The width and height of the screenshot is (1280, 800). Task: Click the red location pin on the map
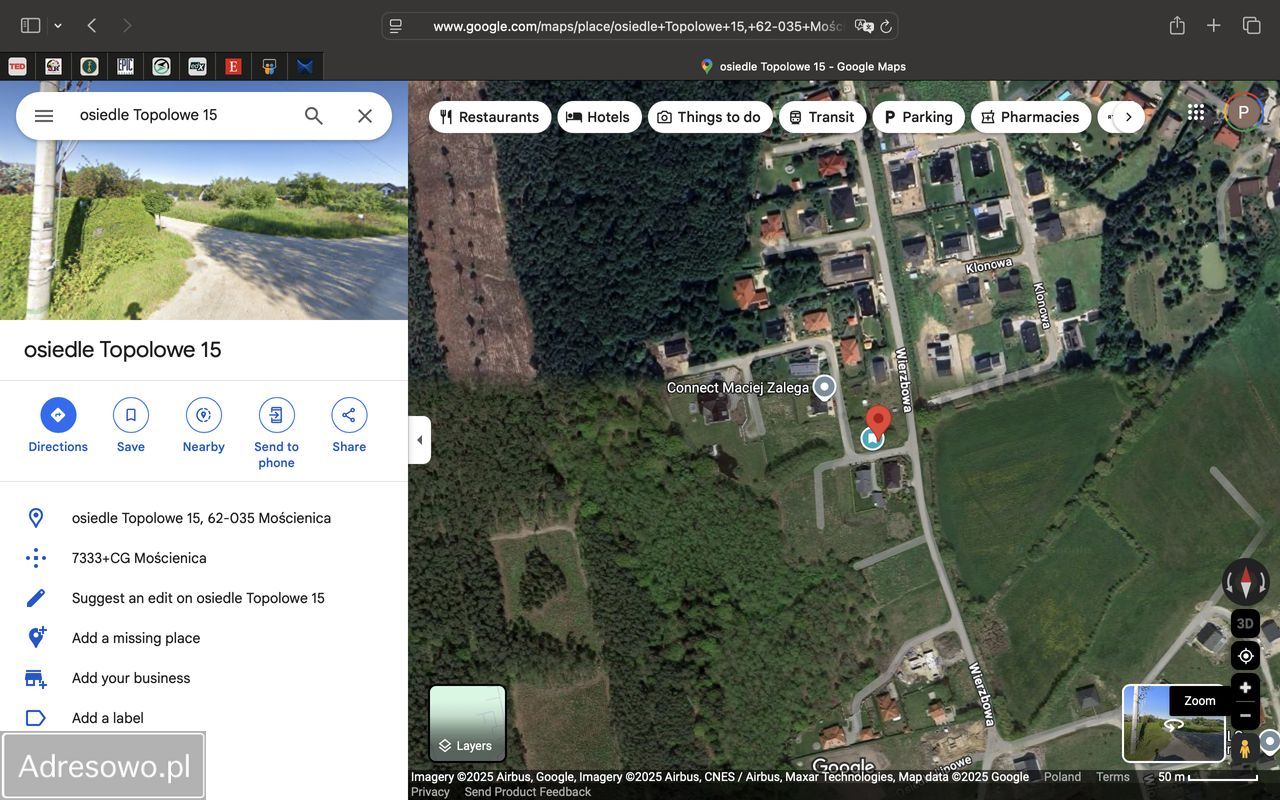click(878, 421)
